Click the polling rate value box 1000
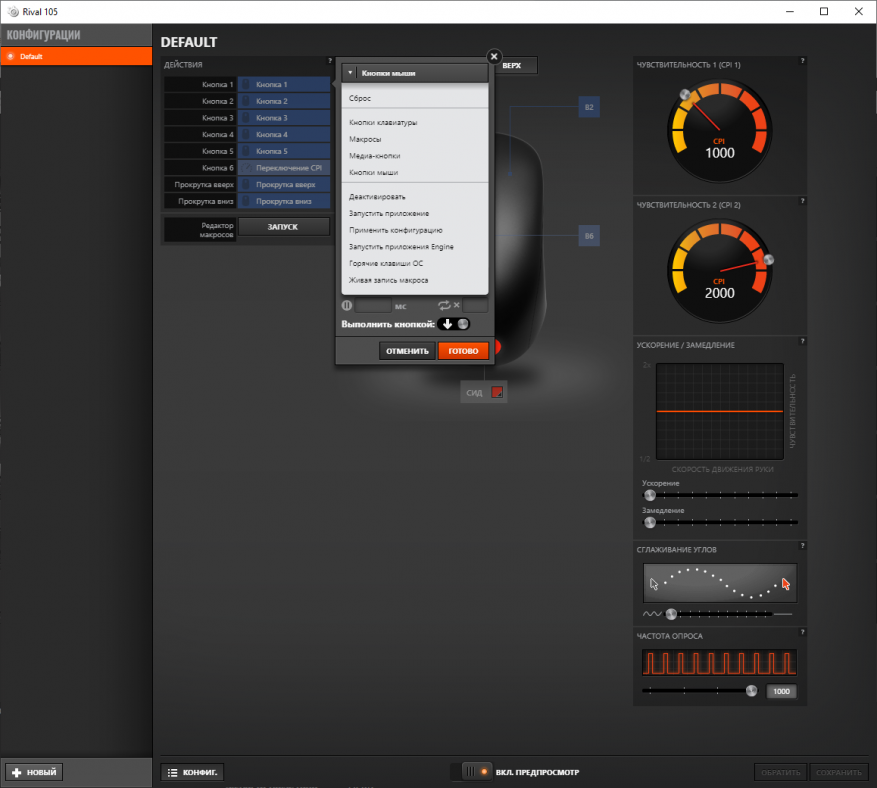 (781, 691)
